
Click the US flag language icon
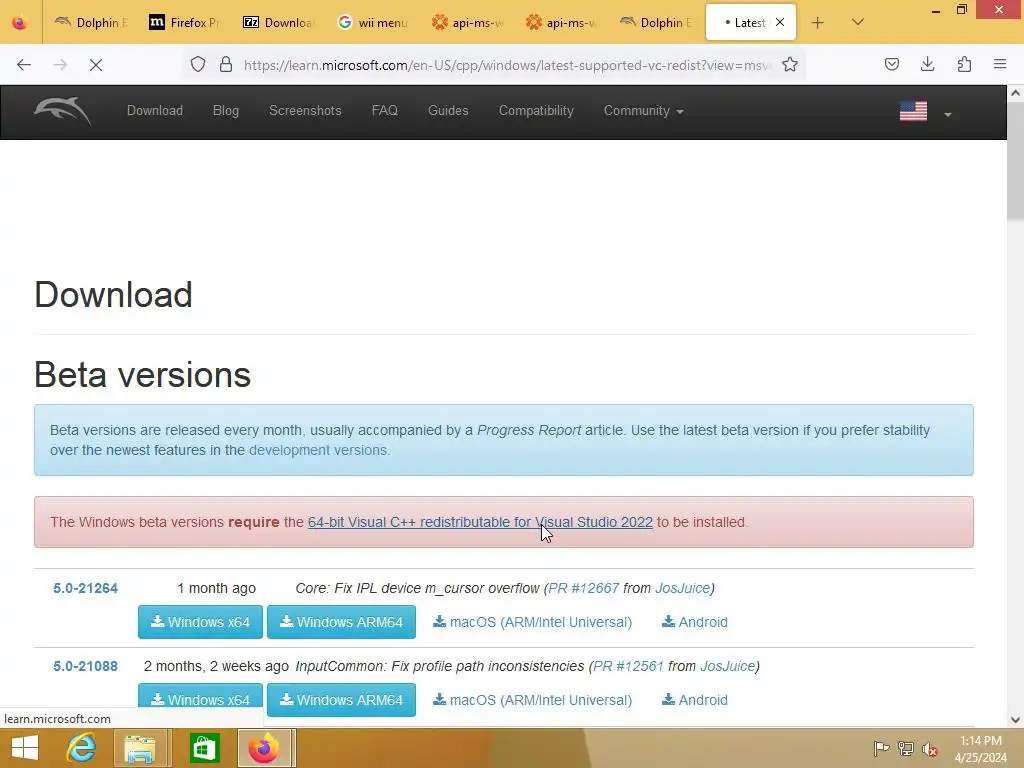913,112
